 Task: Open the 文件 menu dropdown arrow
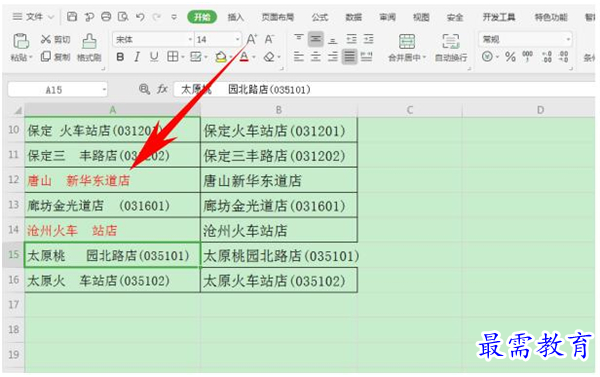tap(51, 17)
